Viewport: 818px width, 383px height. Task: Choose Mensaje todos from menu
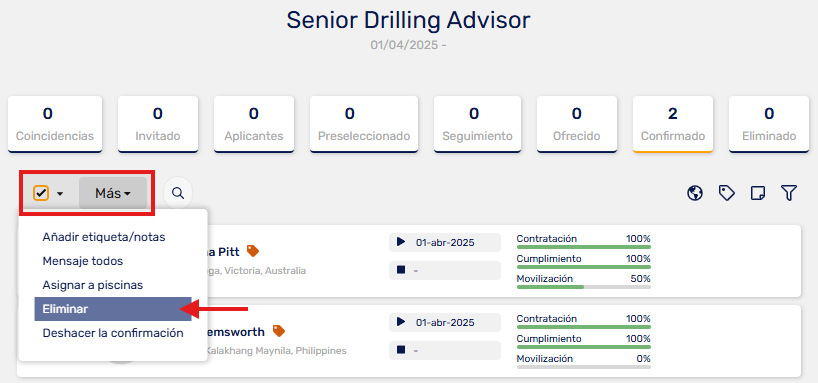pos(83,261)
